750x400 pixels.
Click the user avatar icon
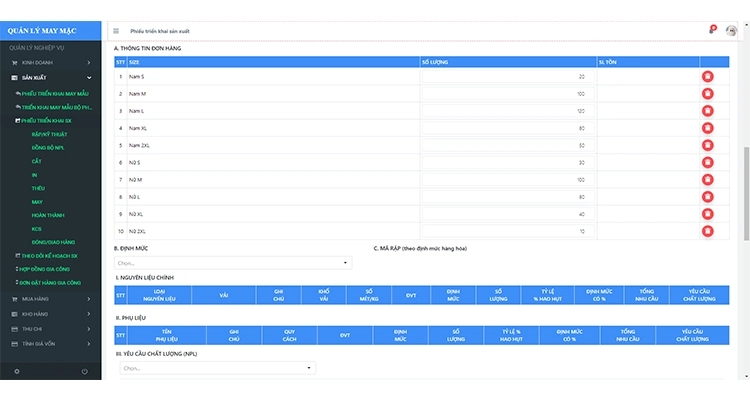click(732, 30)
